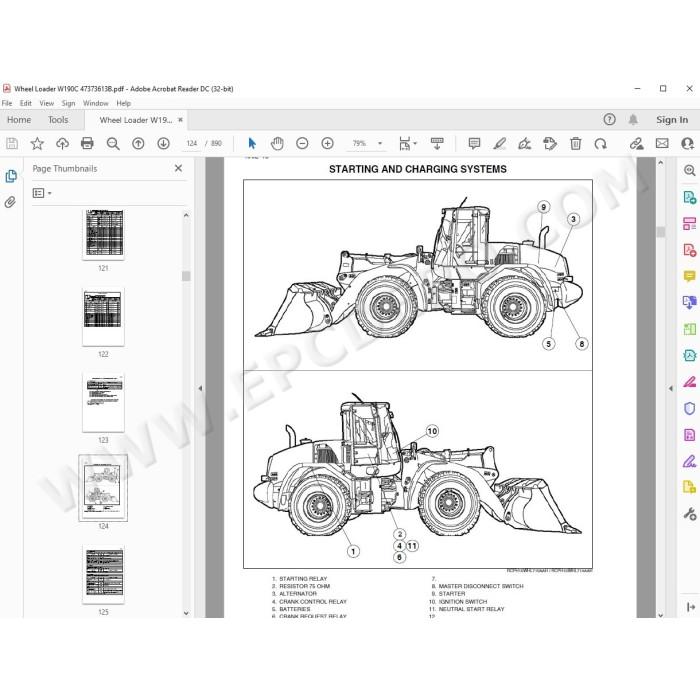Click the document scroll up arrow

coord(661,162)
